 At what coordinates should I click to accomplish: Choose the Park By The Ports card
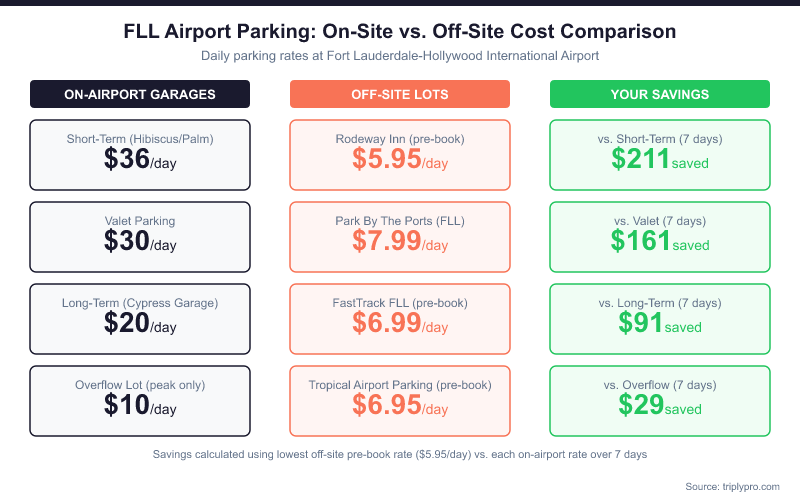400,237
